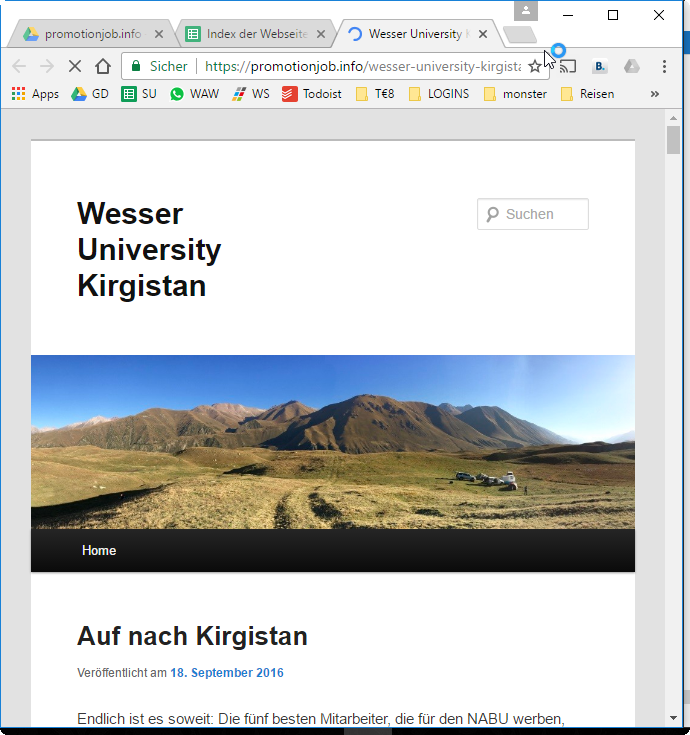
Task: Click the B. extension icon
Action: (600, 67)
